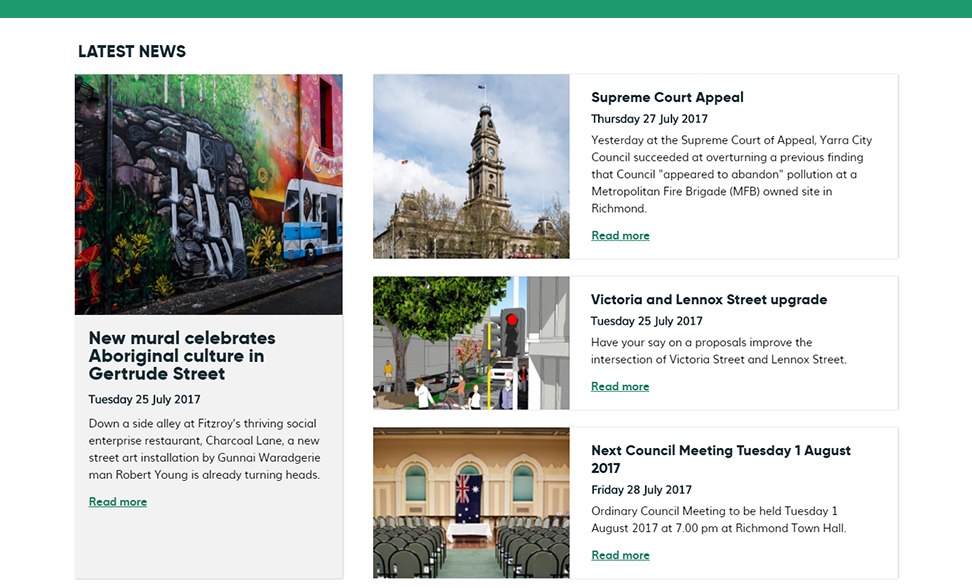Click the New mural celebrates Aboriginal culture headline
The image size is (972, 588).
[x=182, y=356]
